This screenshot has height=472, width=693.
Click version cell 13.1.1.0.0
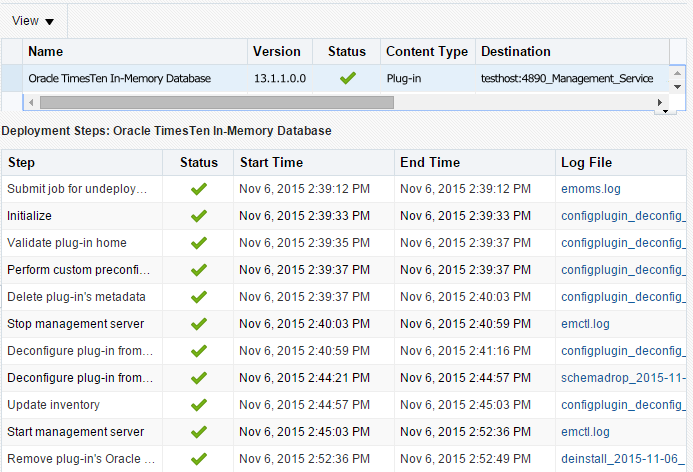pos(280,78)
